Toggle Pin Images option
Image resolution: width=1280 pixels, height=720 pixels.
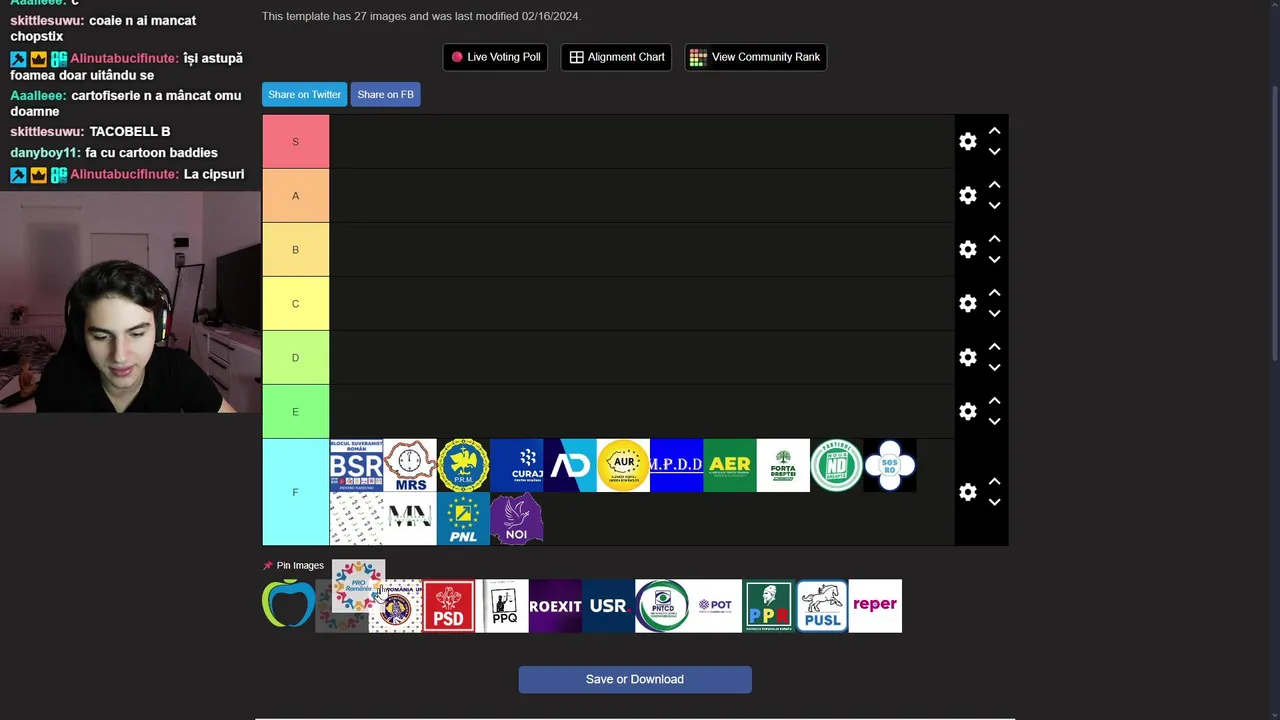(x=293, y=565)
